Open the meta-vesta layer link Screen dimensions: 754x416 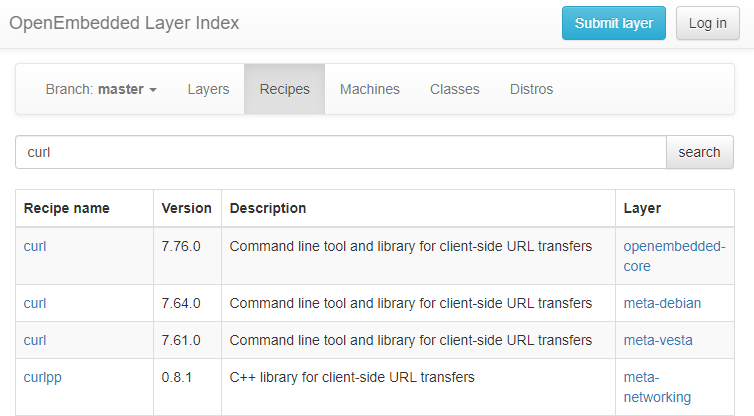point(658,340)
